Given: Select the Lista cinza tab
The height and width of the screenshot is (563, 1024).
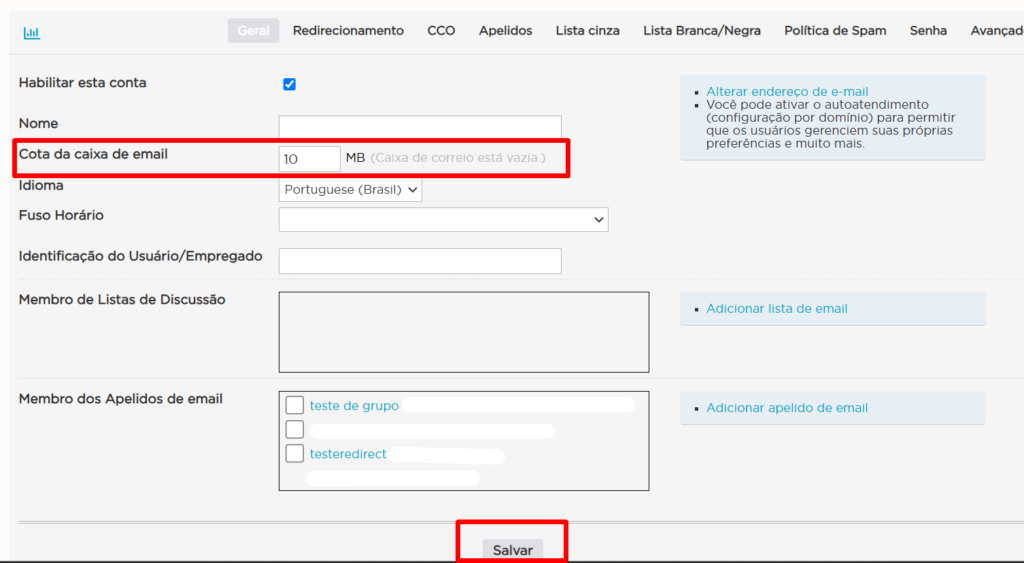Looking at the screenshot, I should coord(588,31).
